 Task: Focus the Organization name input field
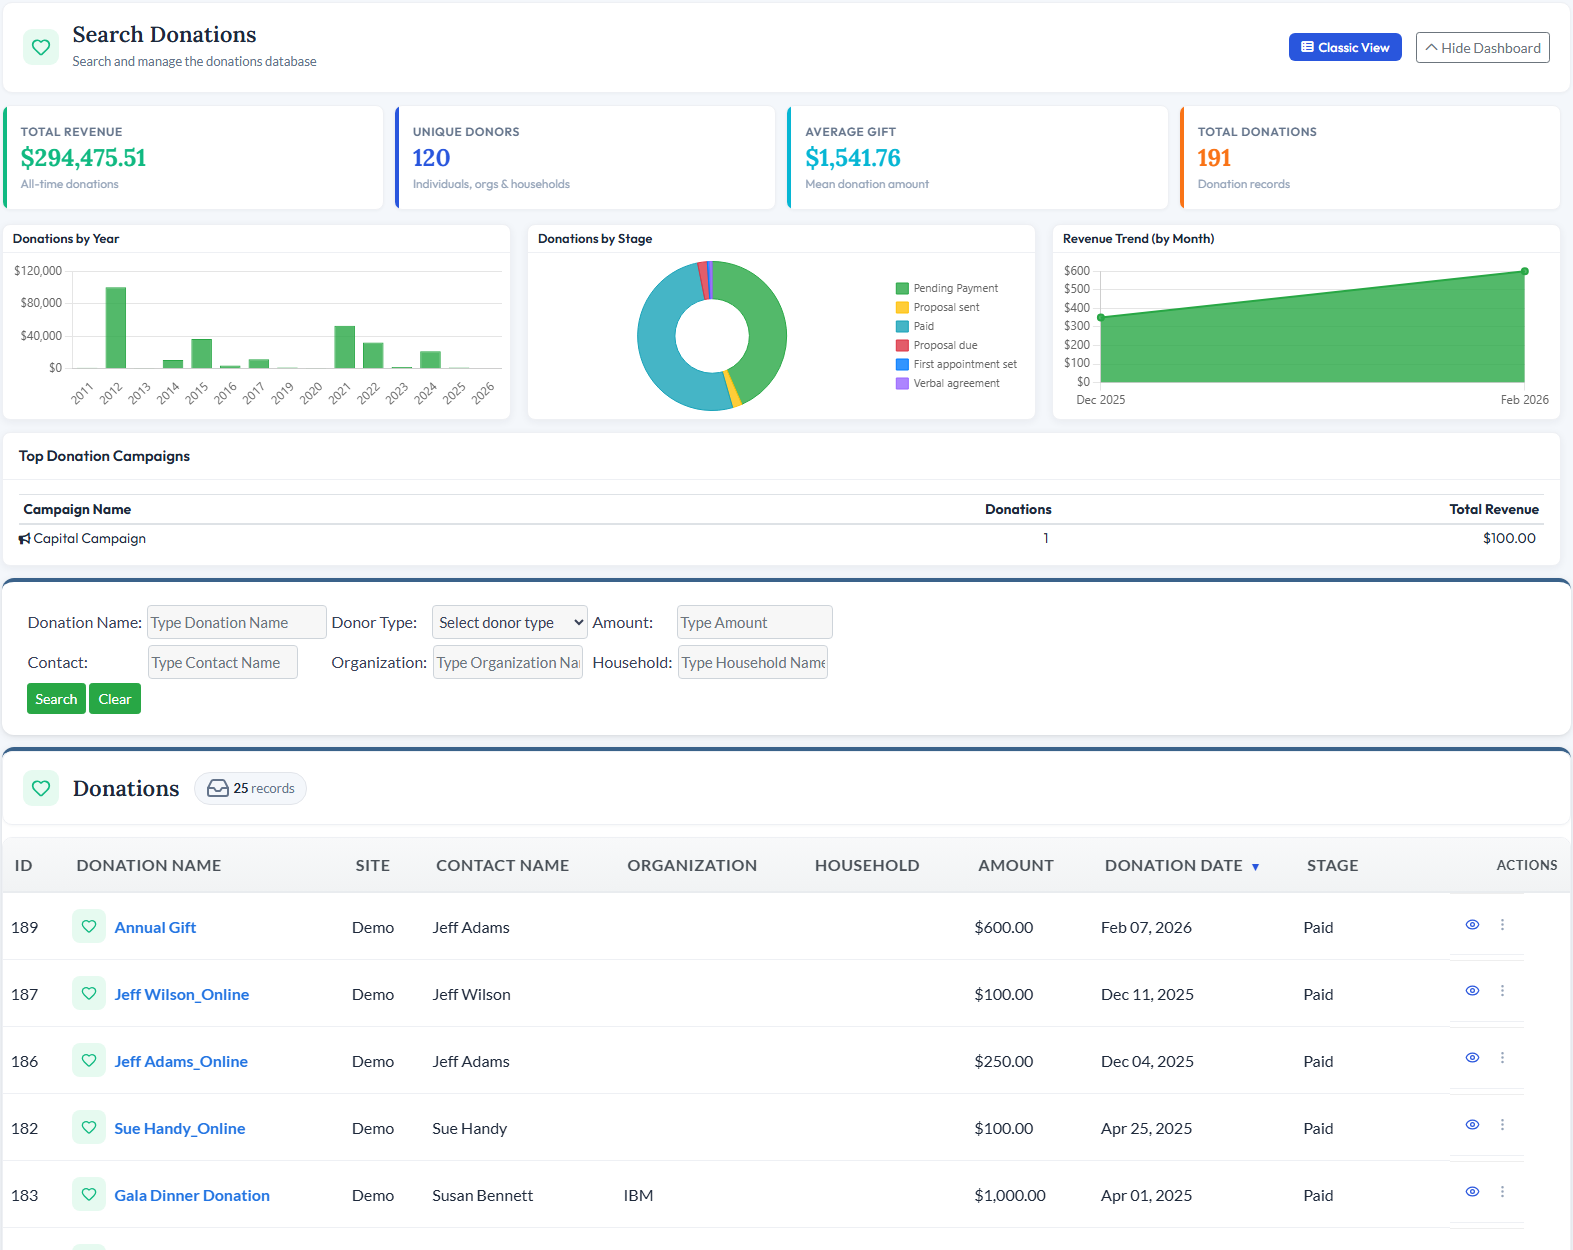pos(508,662)
